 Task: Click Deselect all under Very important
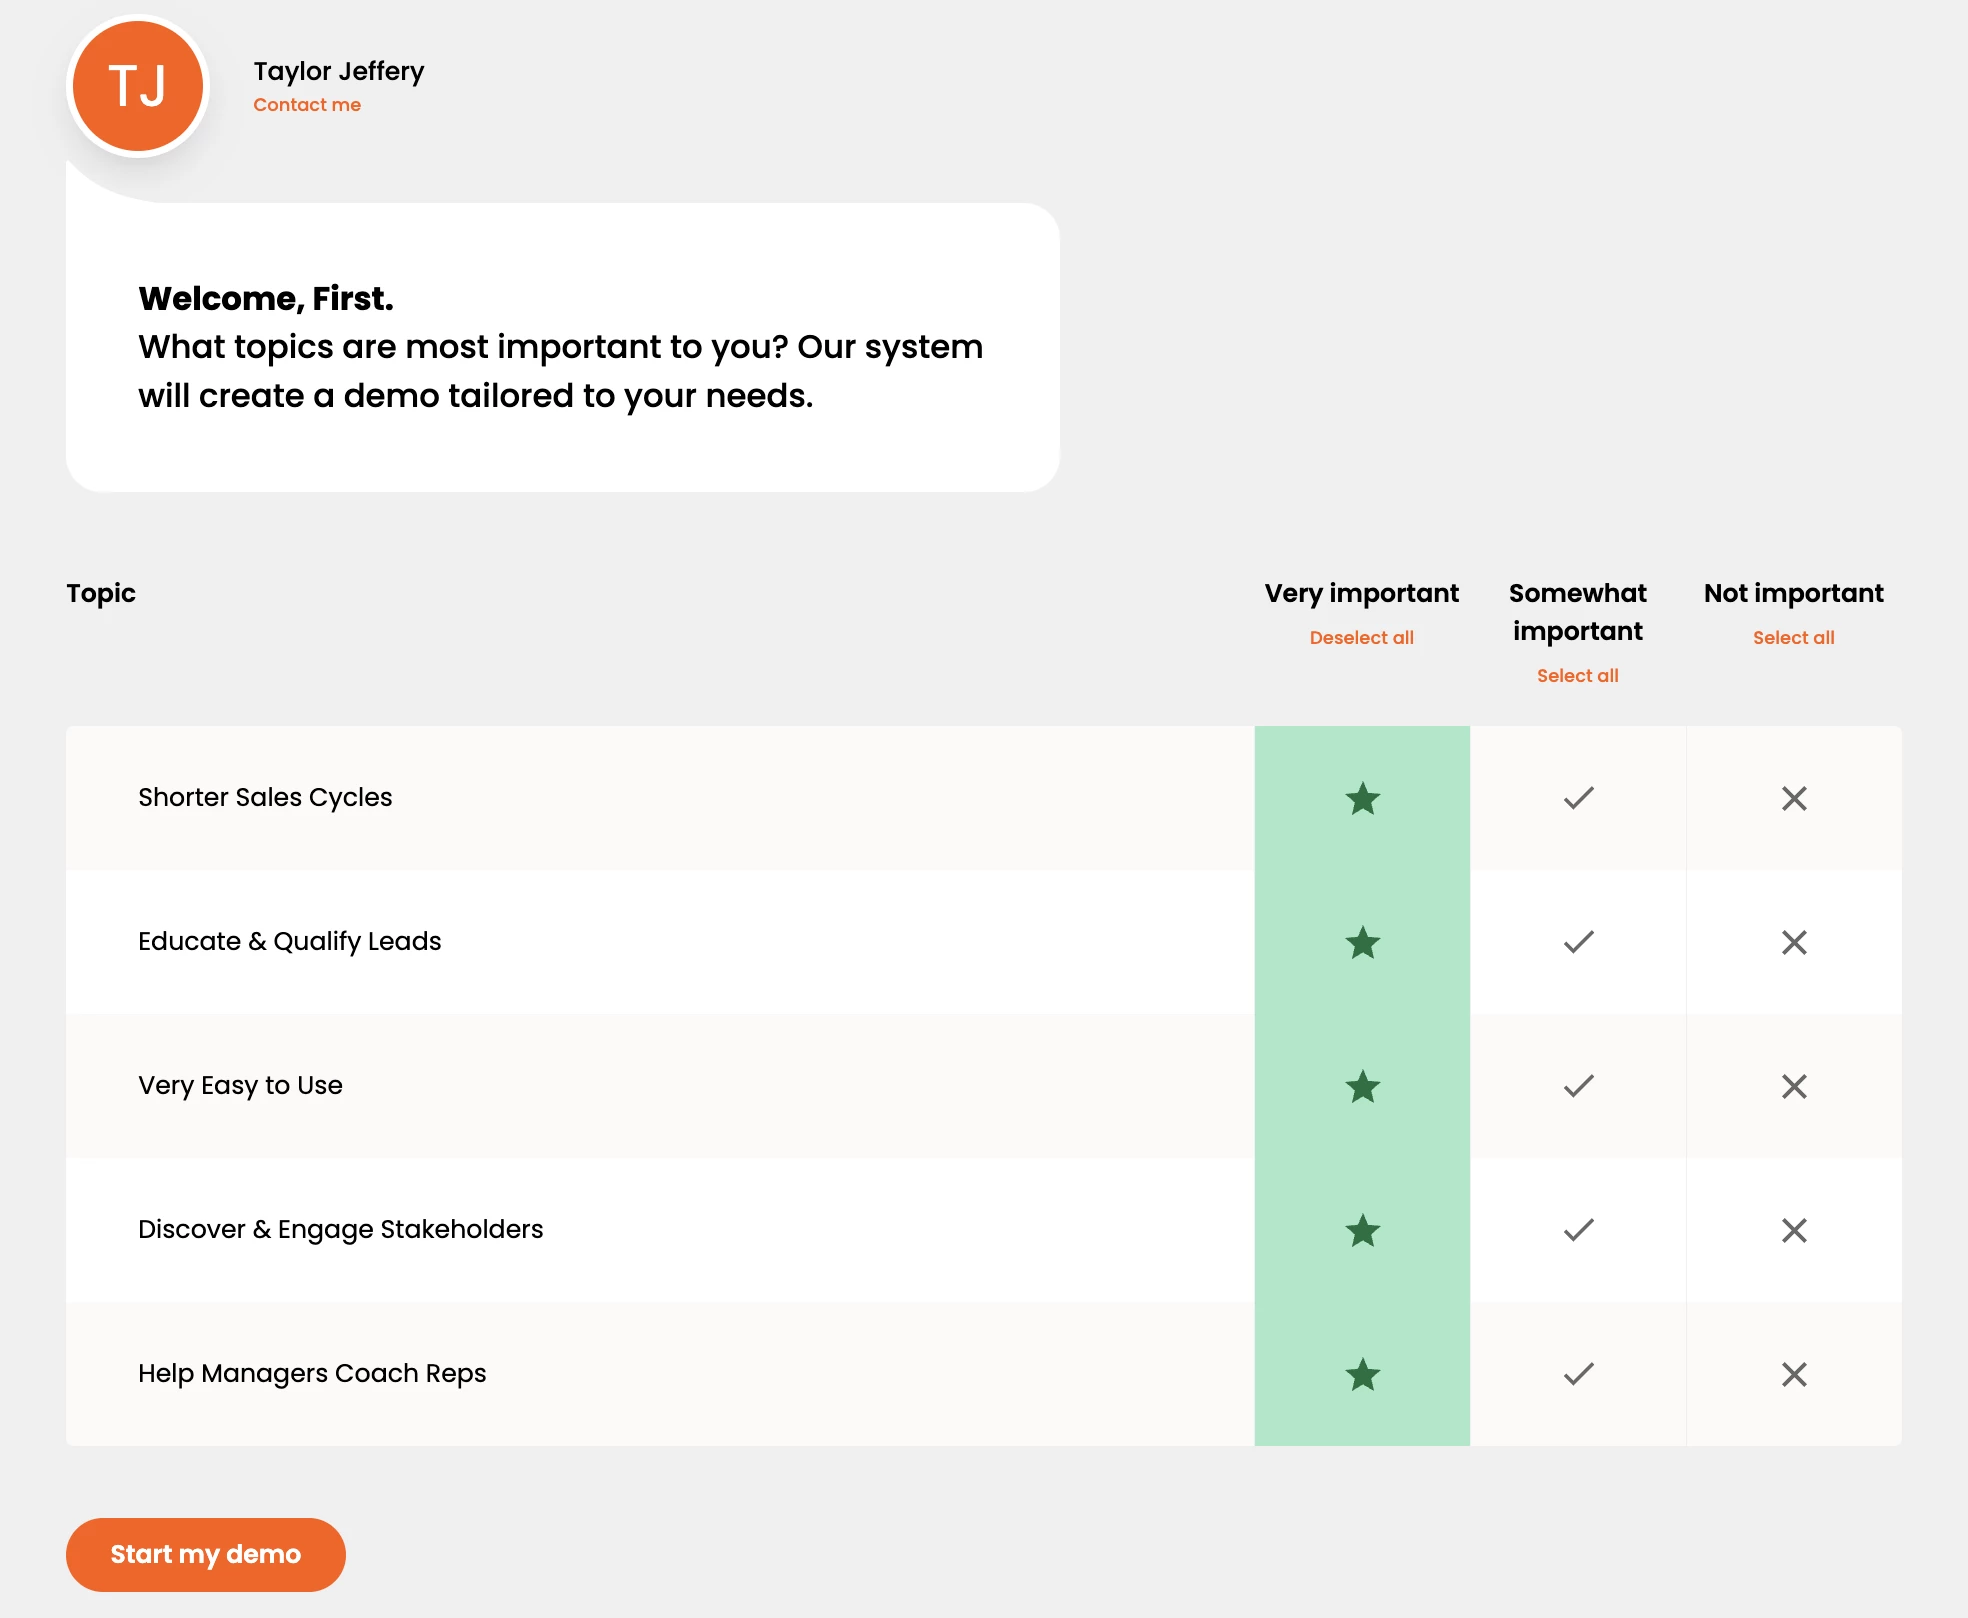(1361, 638)
